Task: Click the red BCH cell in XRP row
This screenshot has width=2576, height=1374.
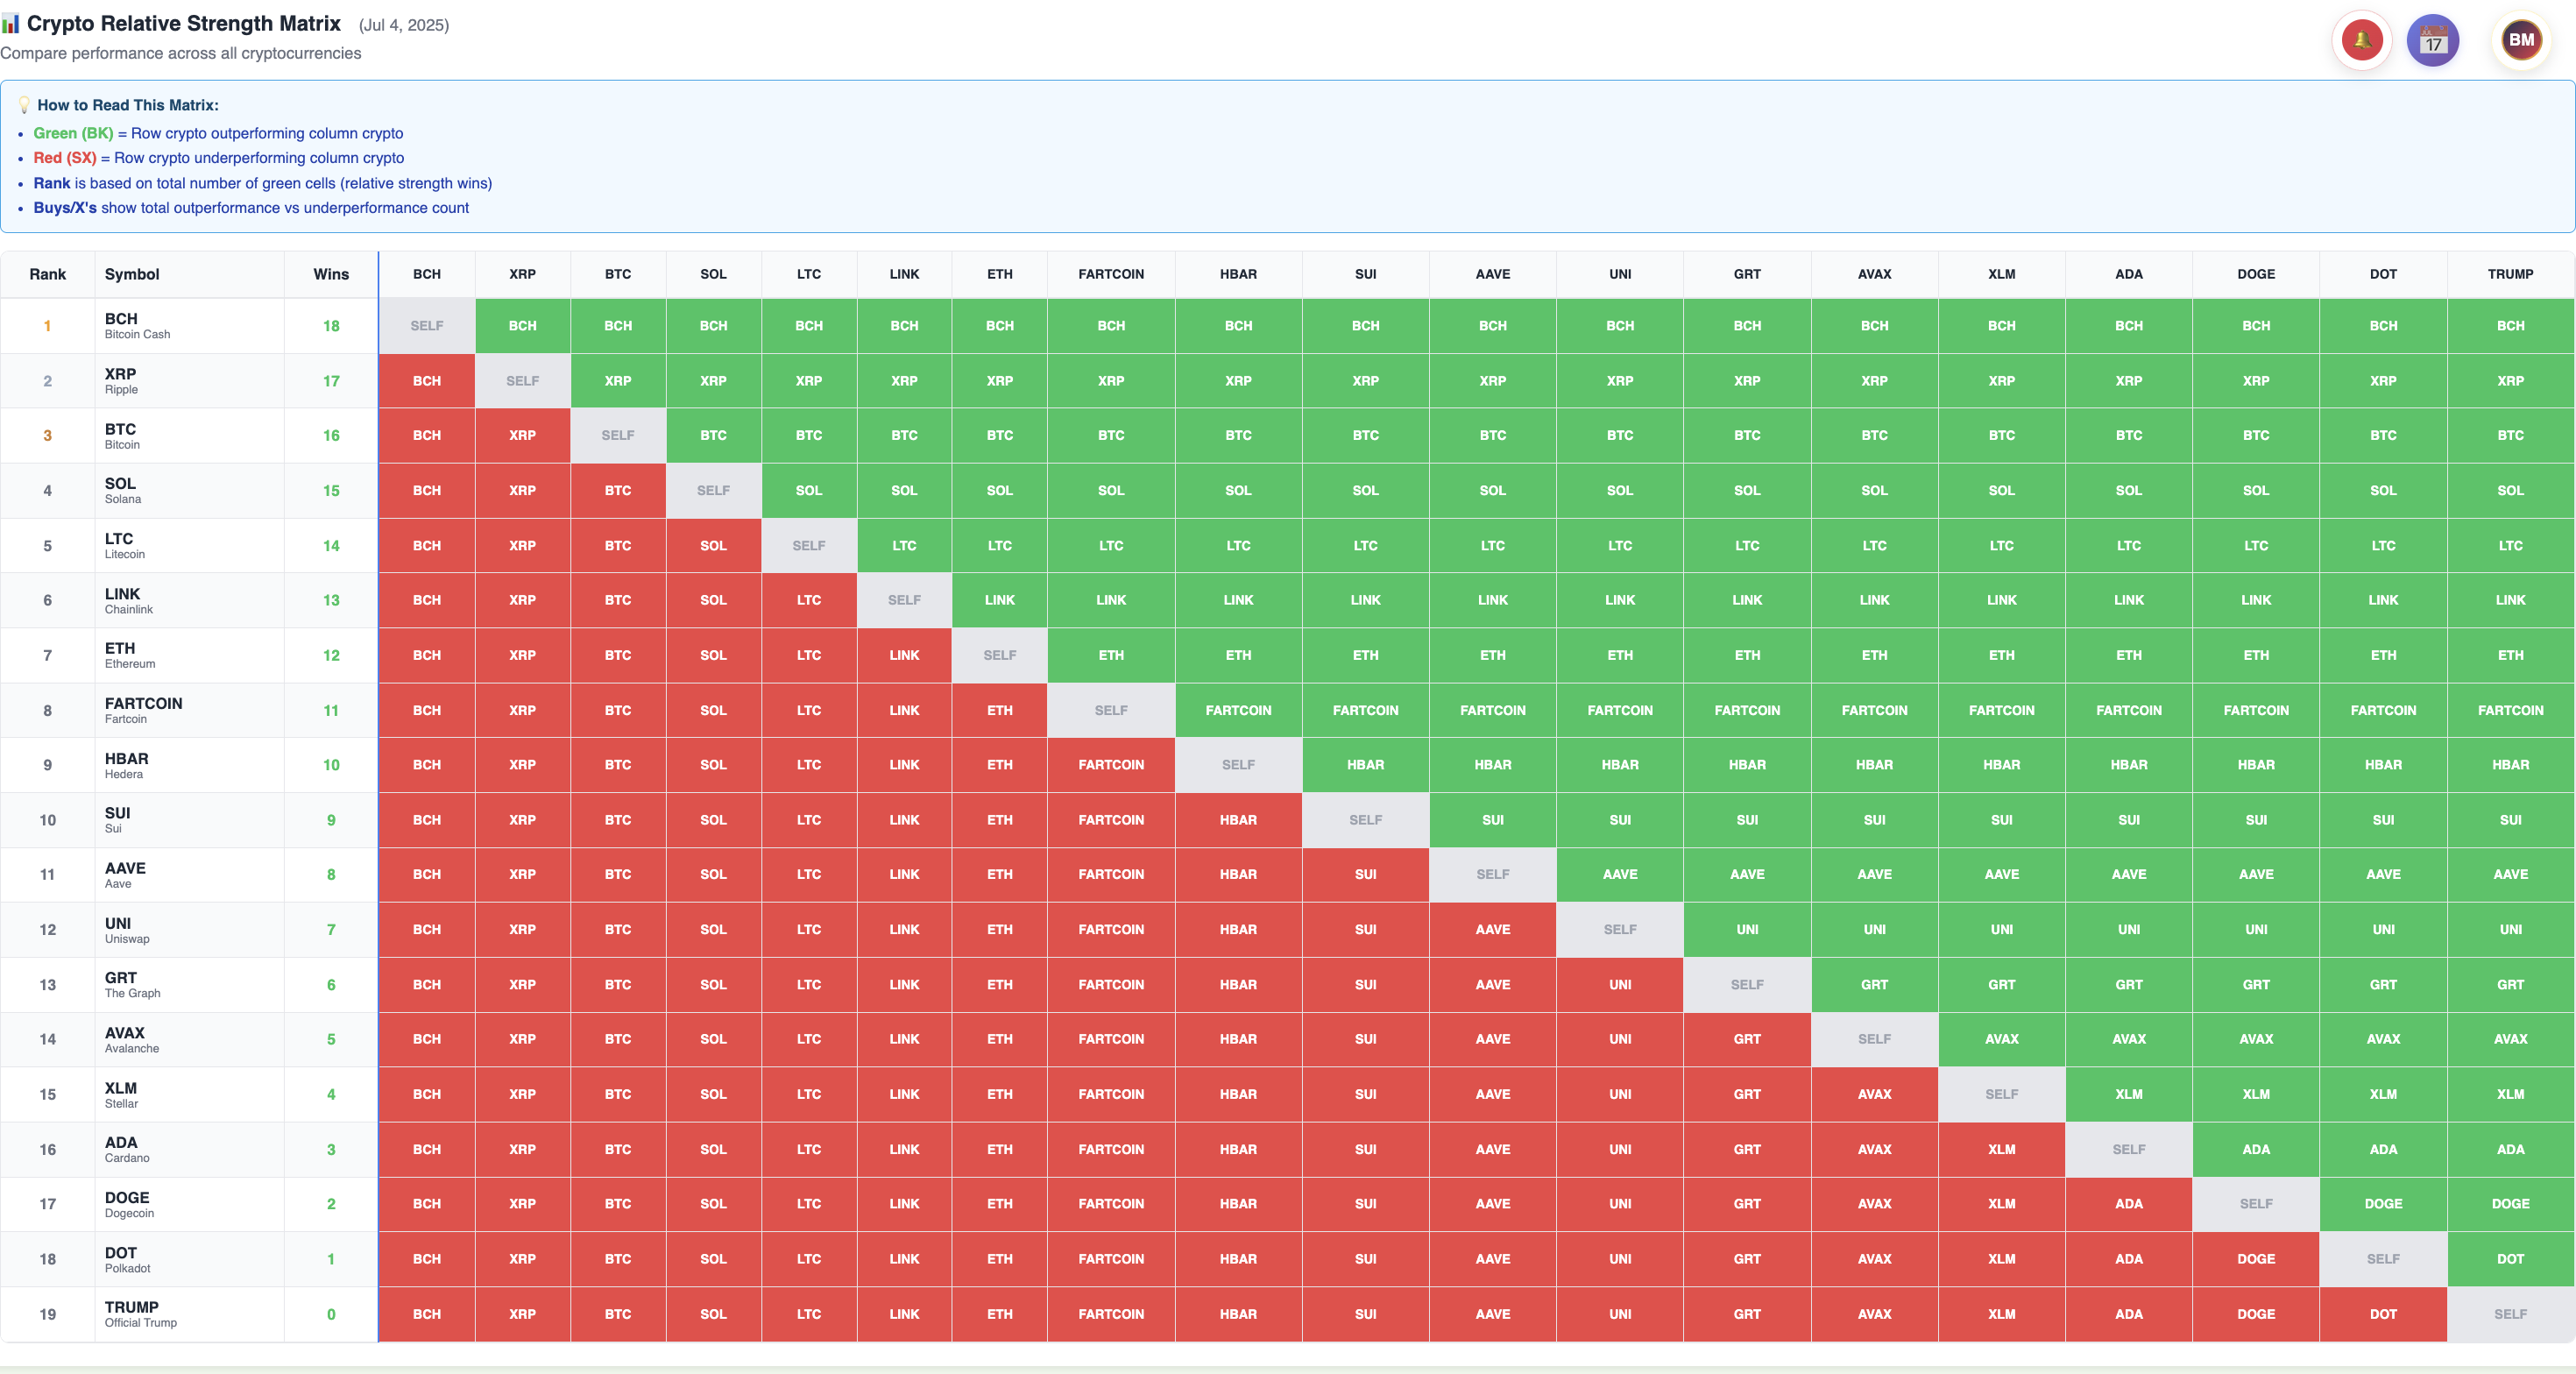Action: click(x=425, y=380)
